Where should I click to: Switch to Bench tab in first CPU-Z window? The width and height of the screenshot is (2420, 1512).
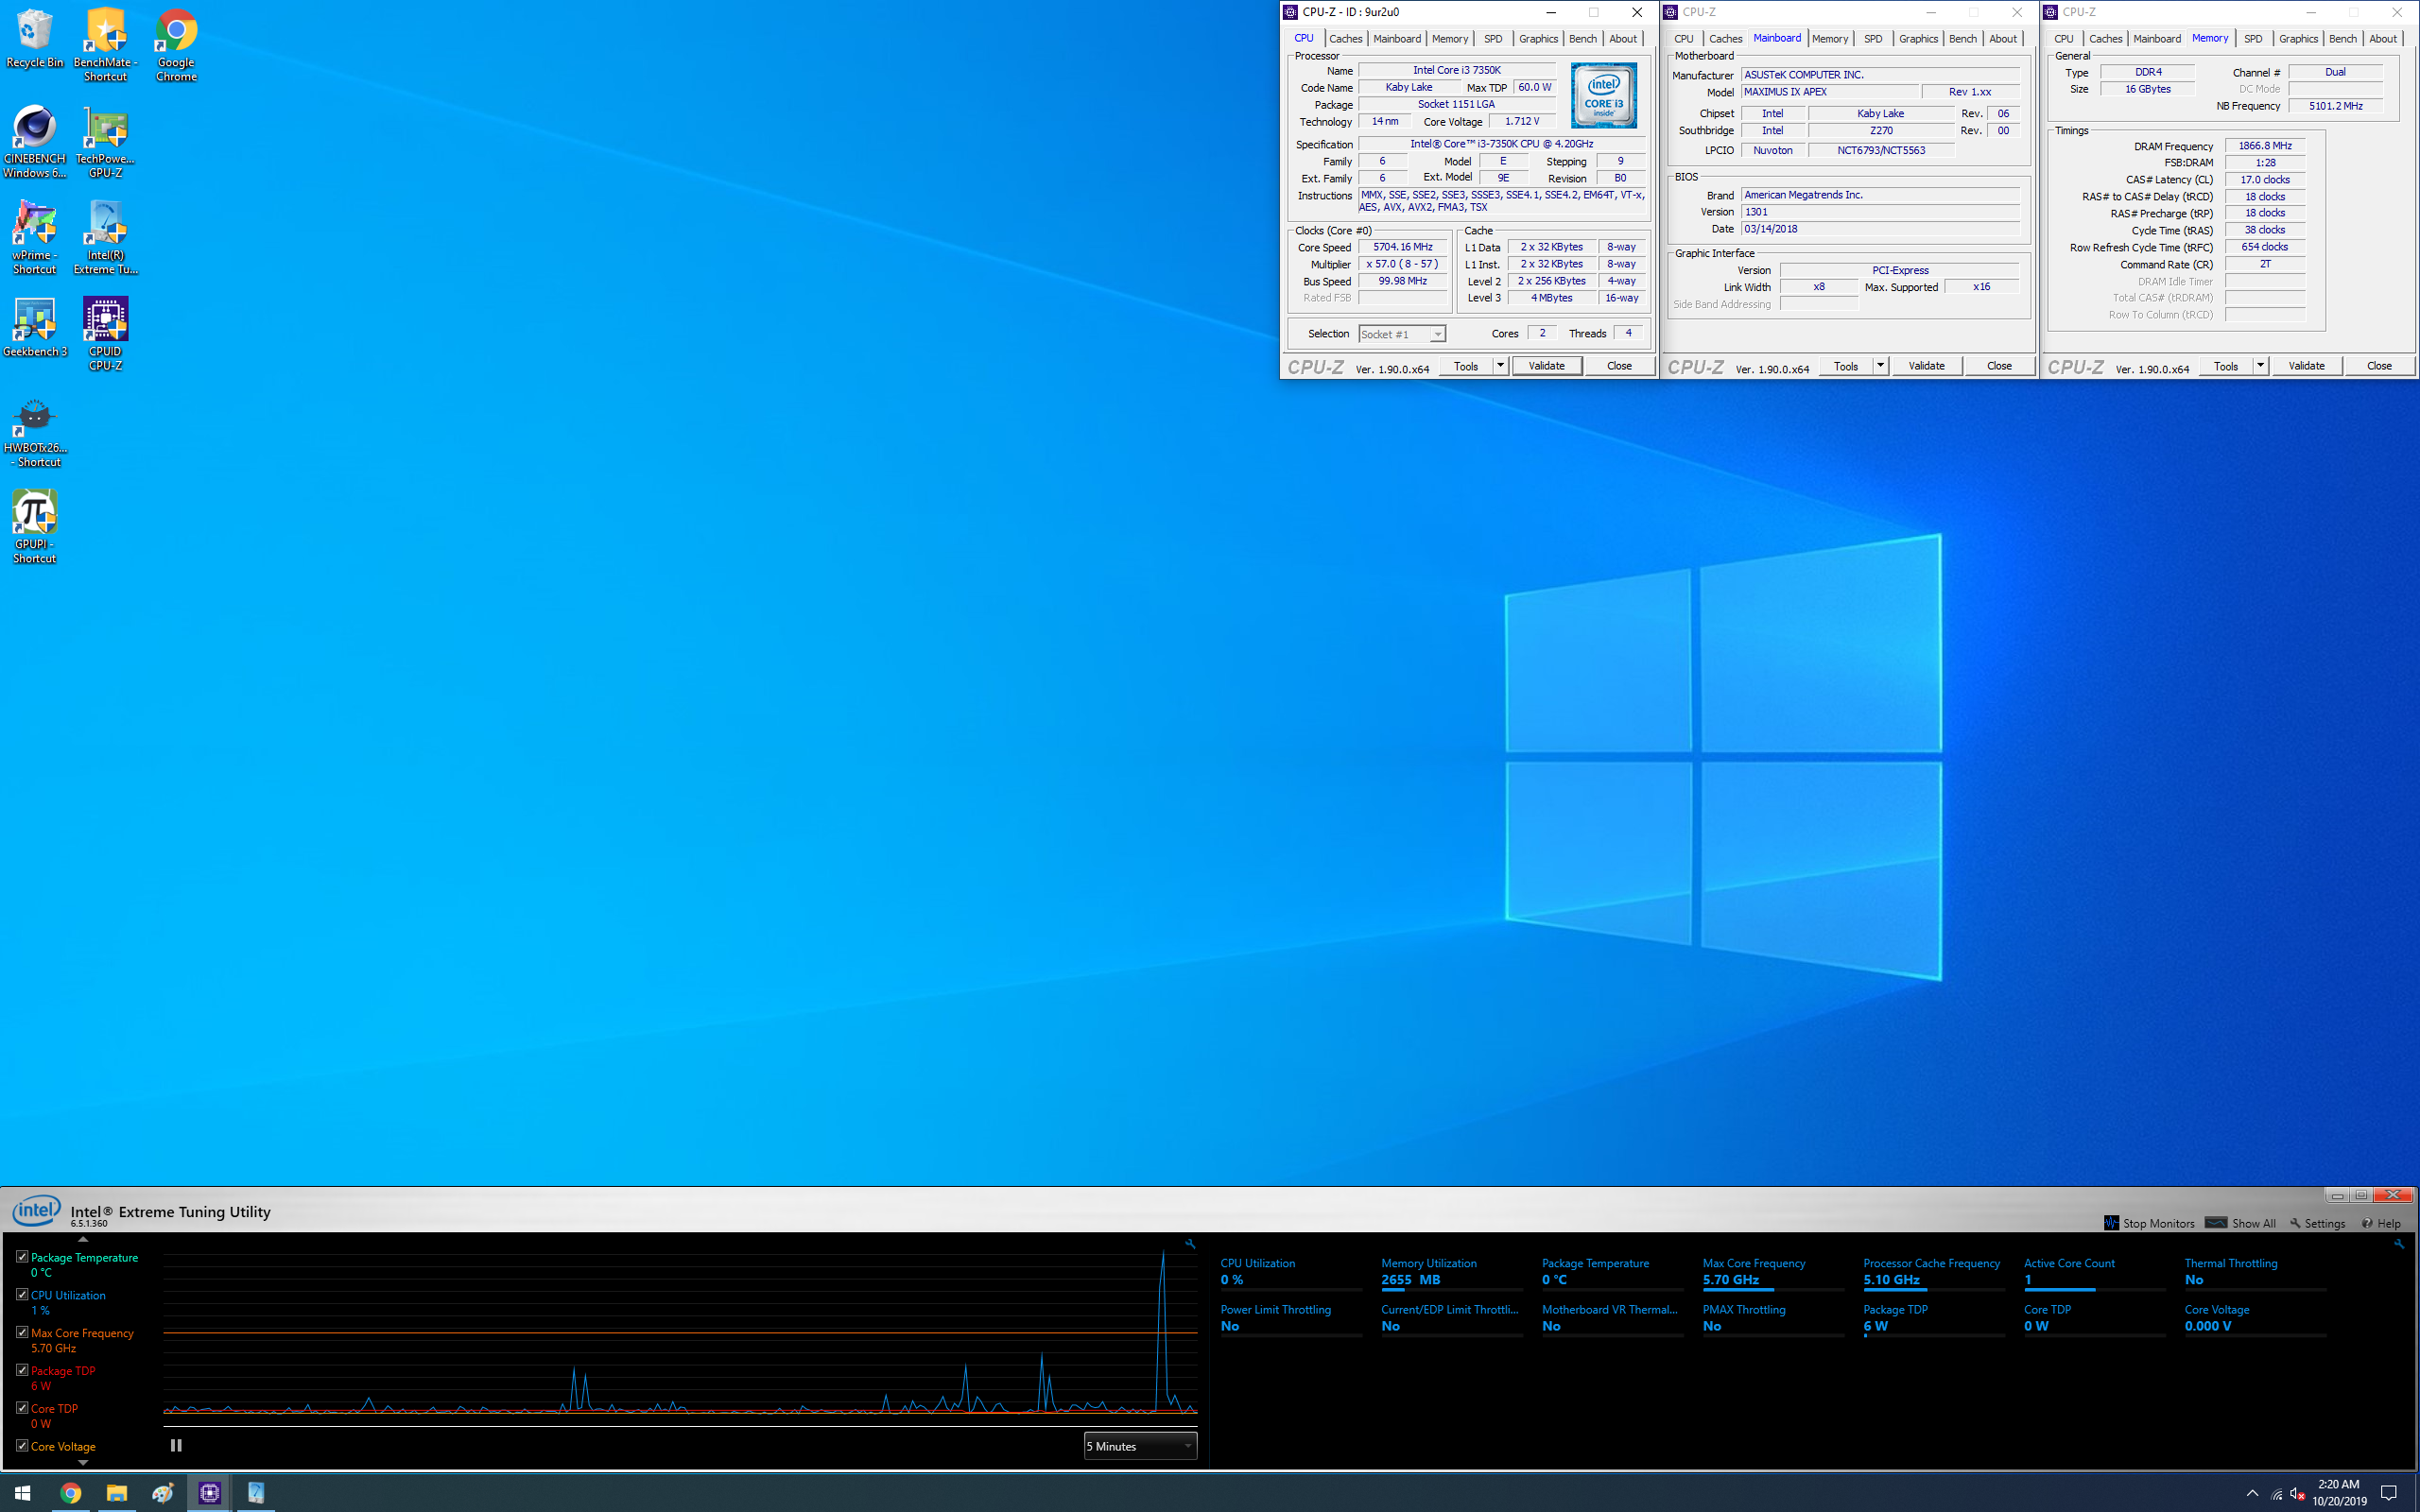[x=1583, y=39]
